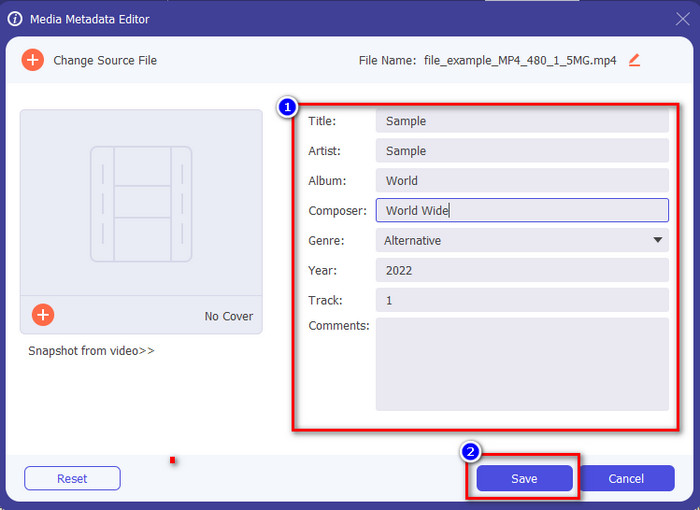Open Snapshot from video link
Image resolution: width=700 pixels, height=510 pixels.
(x=91, y=351)
